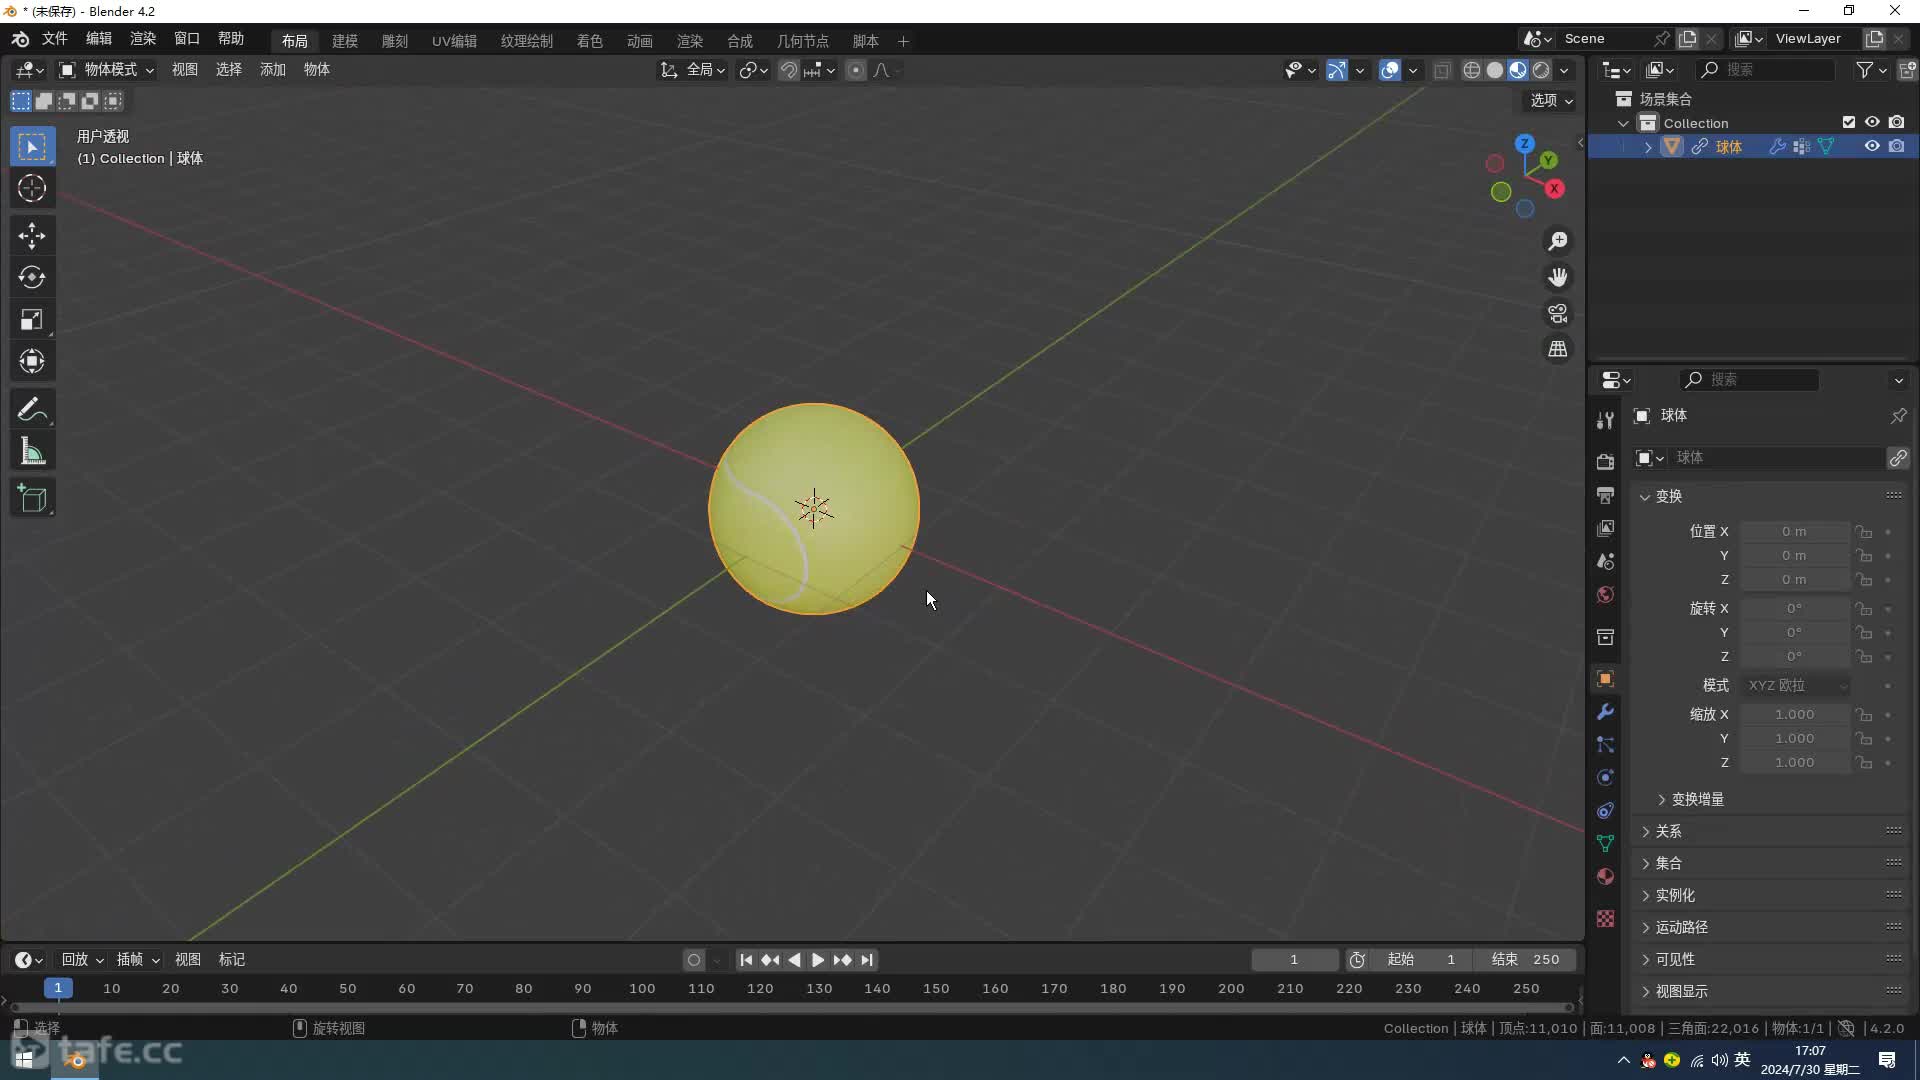Open the Object Data properties tab

point(1605,844)
